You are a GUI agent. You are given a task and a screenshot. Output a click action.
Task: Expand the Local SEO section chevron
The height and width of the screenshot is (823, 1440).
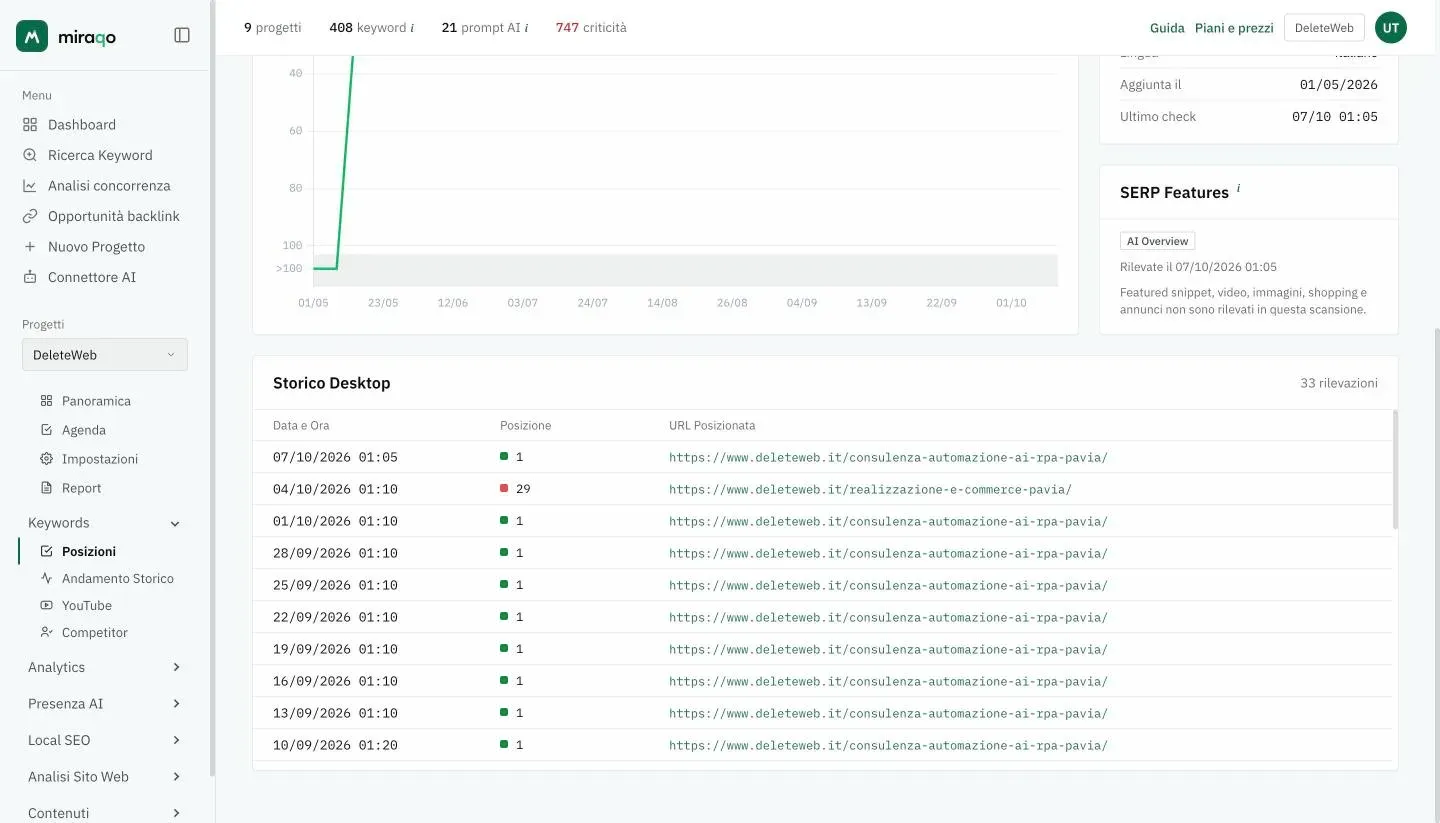click(x=176, y=740)
